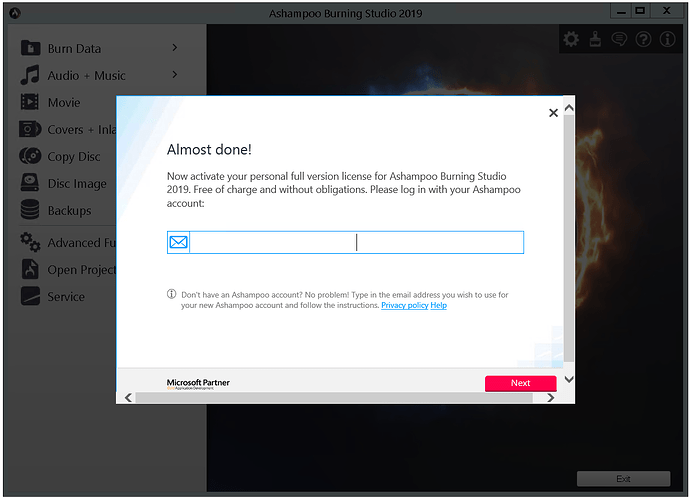Select the Disc Image drive icon
690x497 pixels.
[30, 184]
